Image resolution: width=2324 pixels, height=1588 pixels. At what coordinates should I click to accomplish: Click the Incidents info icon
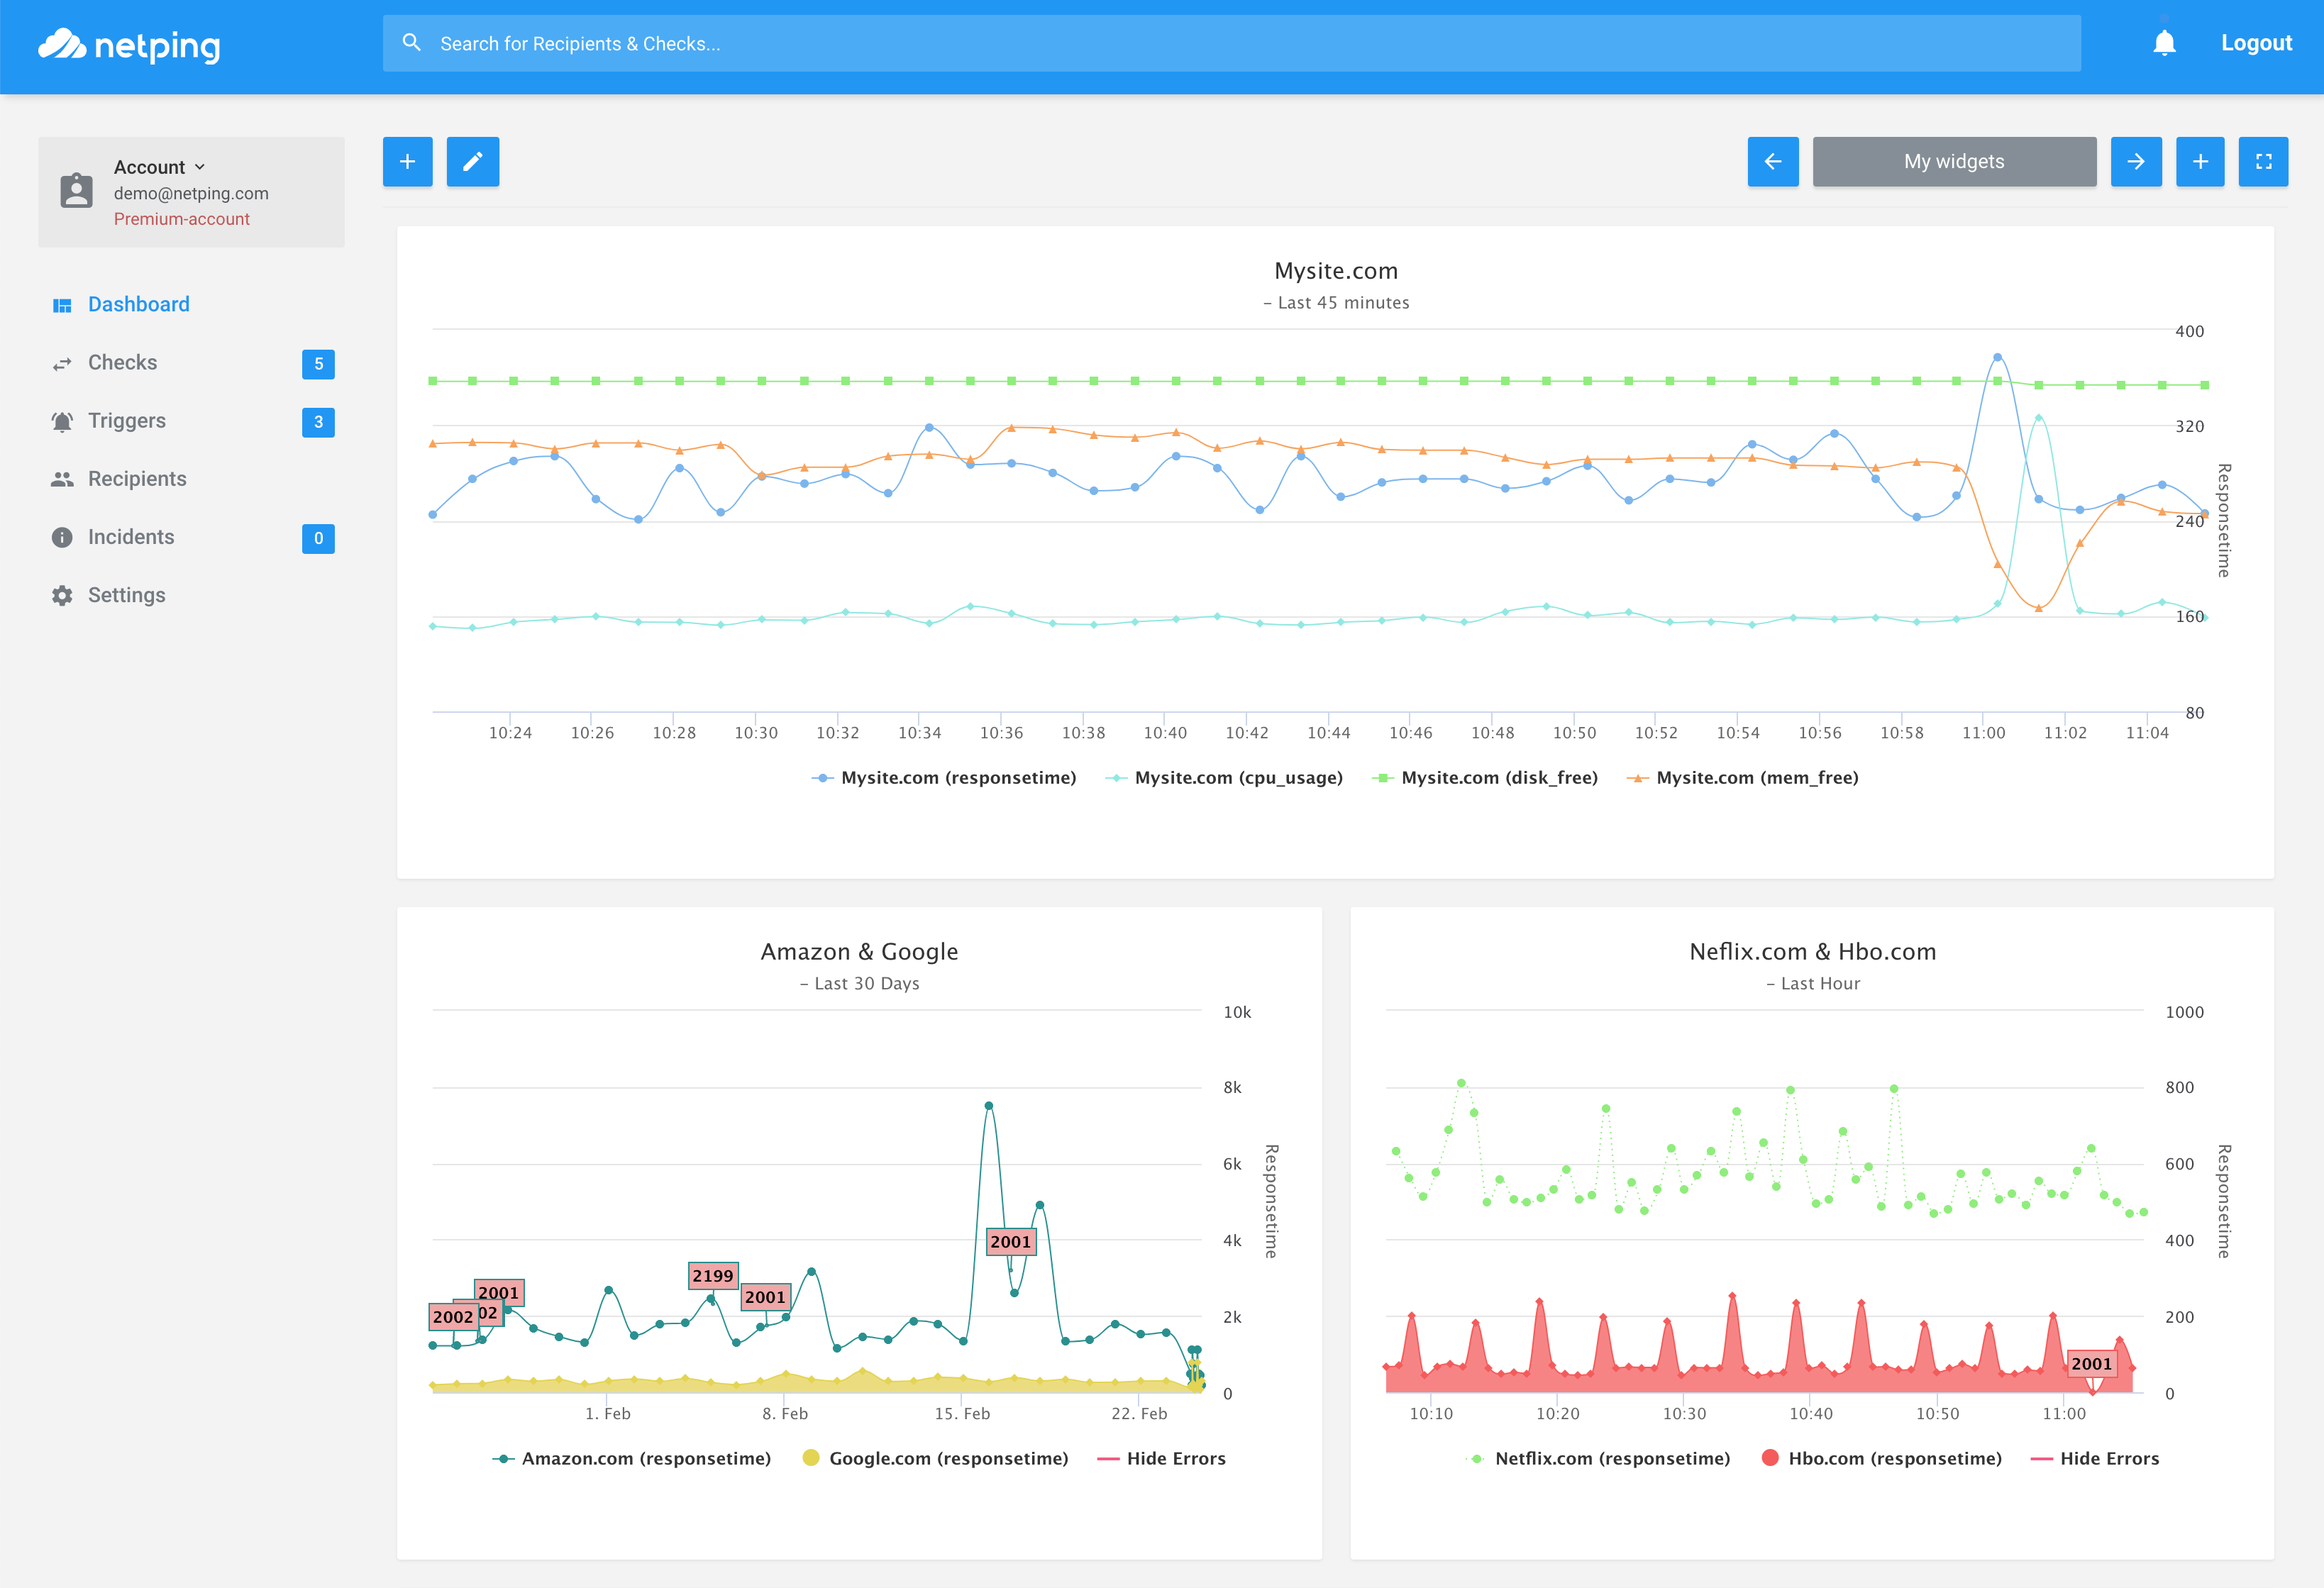point(62,537)
